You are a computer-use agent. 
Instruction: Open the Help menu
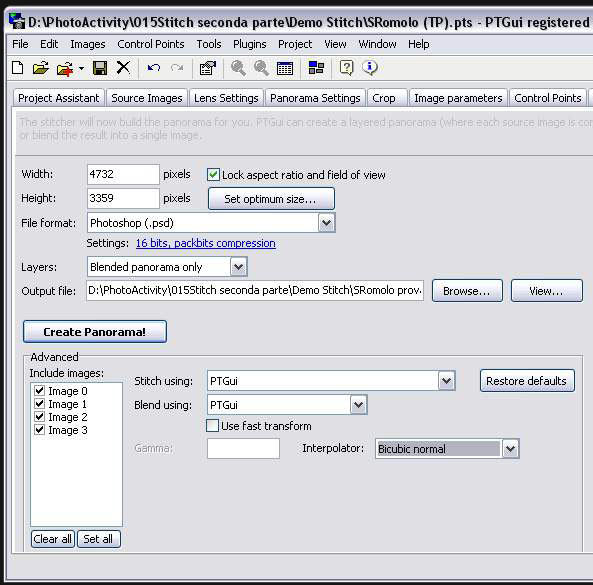(x=418, y=44)
